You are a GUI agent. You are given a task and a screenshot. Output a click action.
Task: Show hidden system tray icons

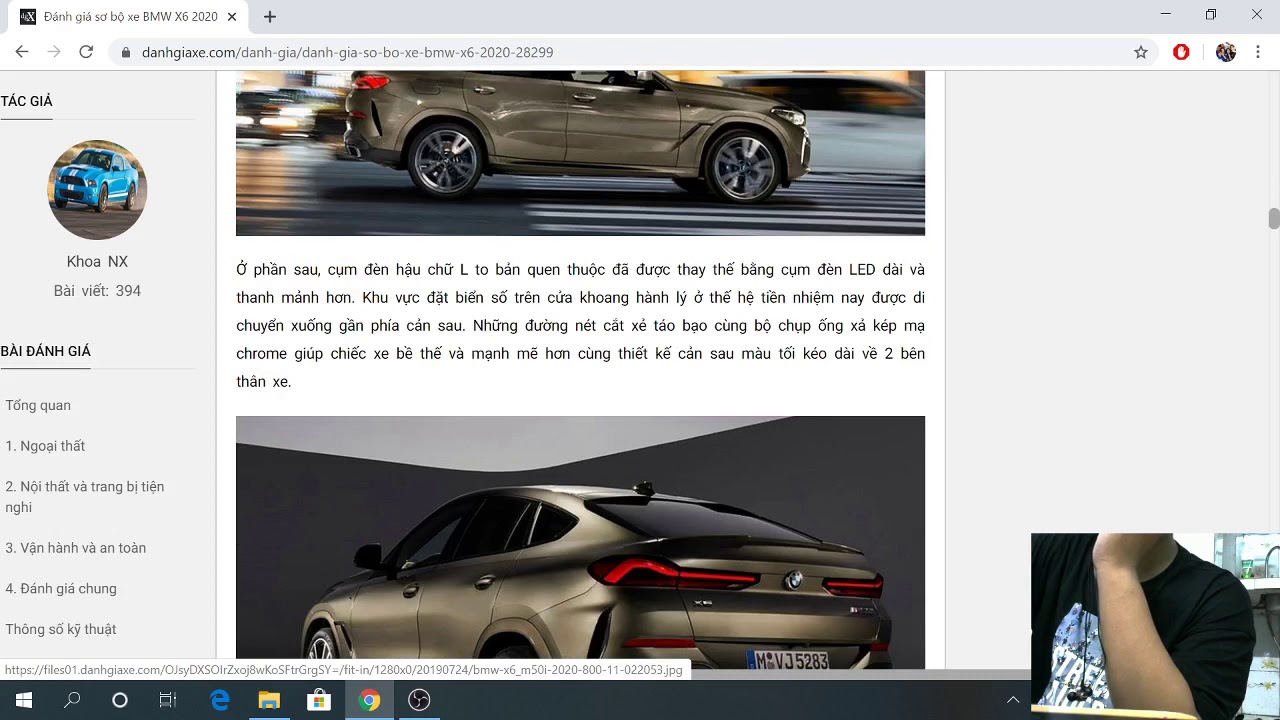(1013, 700)
